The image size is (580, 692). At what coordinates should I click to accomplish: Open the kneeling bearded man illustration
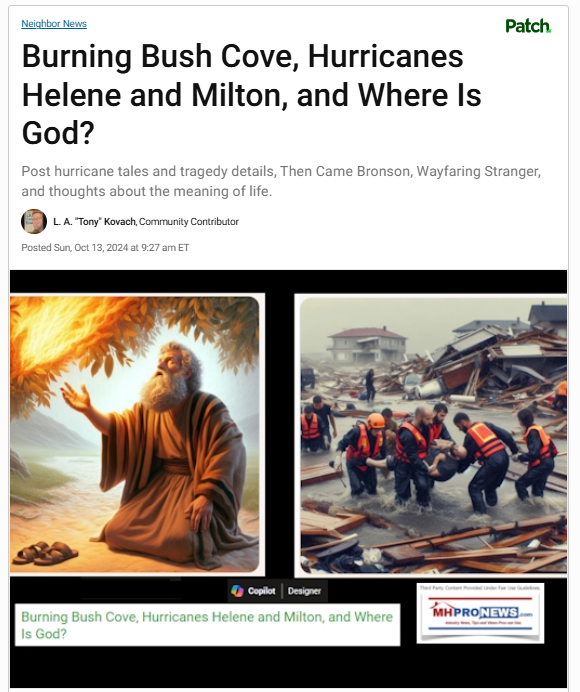[135, 435]
